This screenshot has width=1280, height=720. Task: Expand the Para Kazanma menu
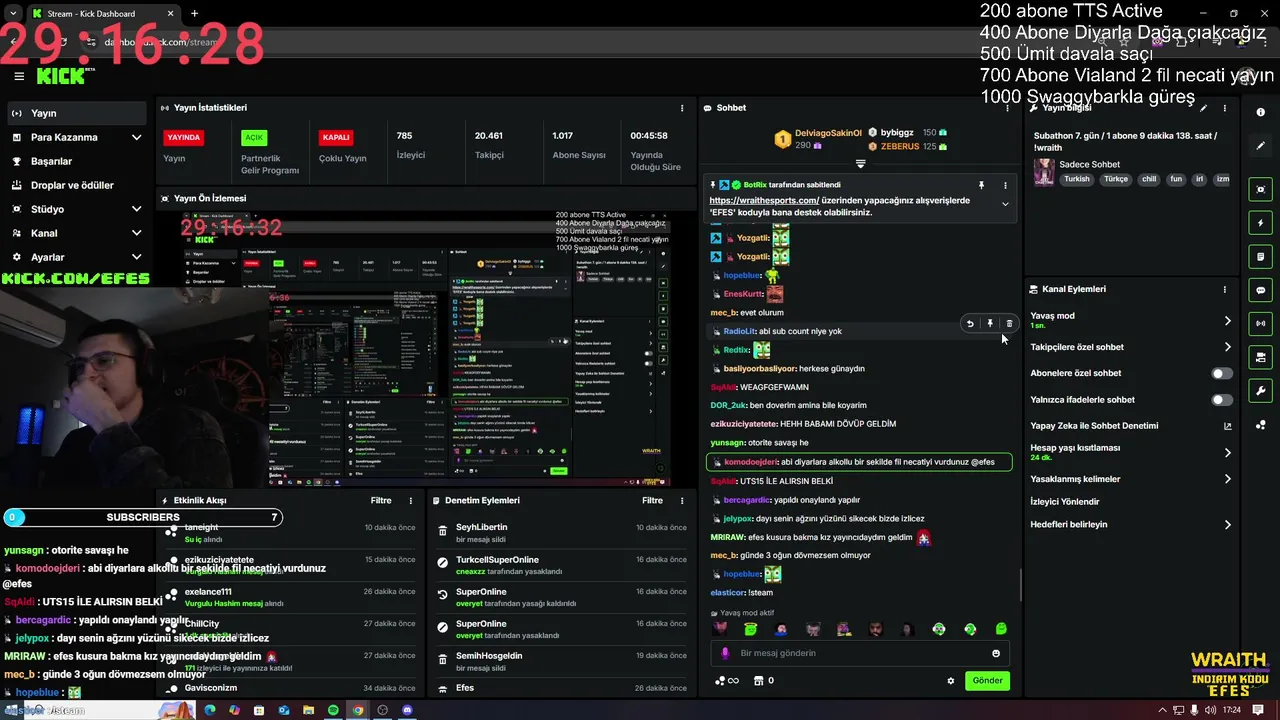(x=77, y=137)
